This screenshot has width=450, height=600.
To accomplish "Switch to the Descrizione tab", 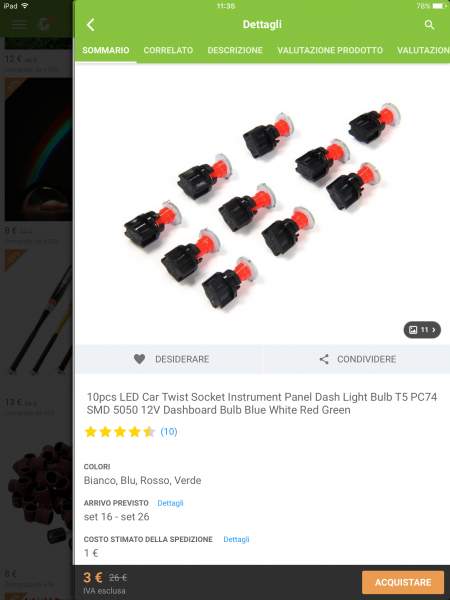I will click(235, 50).
